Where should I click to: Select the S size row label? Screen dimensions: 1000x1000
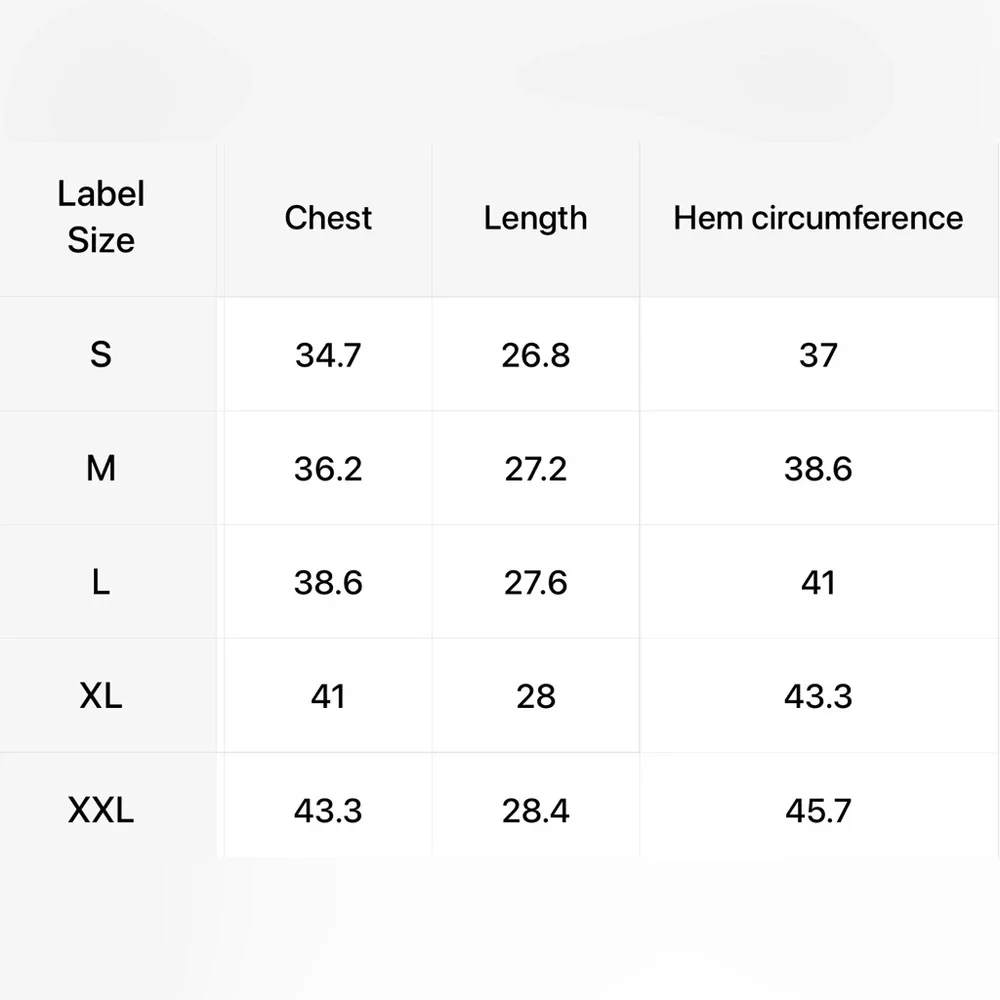[101, 354]
